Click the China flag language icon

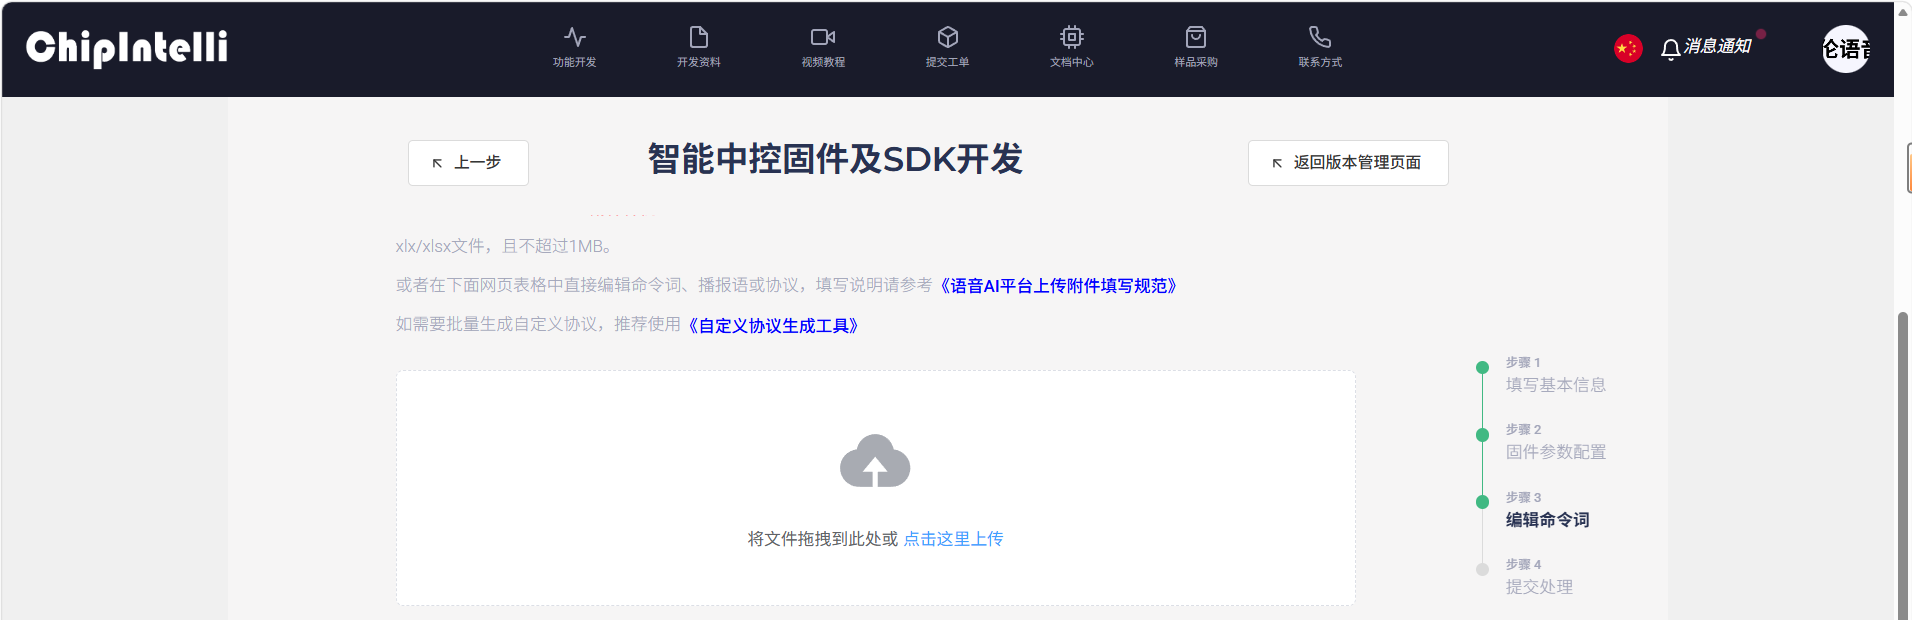[1628, 48]
